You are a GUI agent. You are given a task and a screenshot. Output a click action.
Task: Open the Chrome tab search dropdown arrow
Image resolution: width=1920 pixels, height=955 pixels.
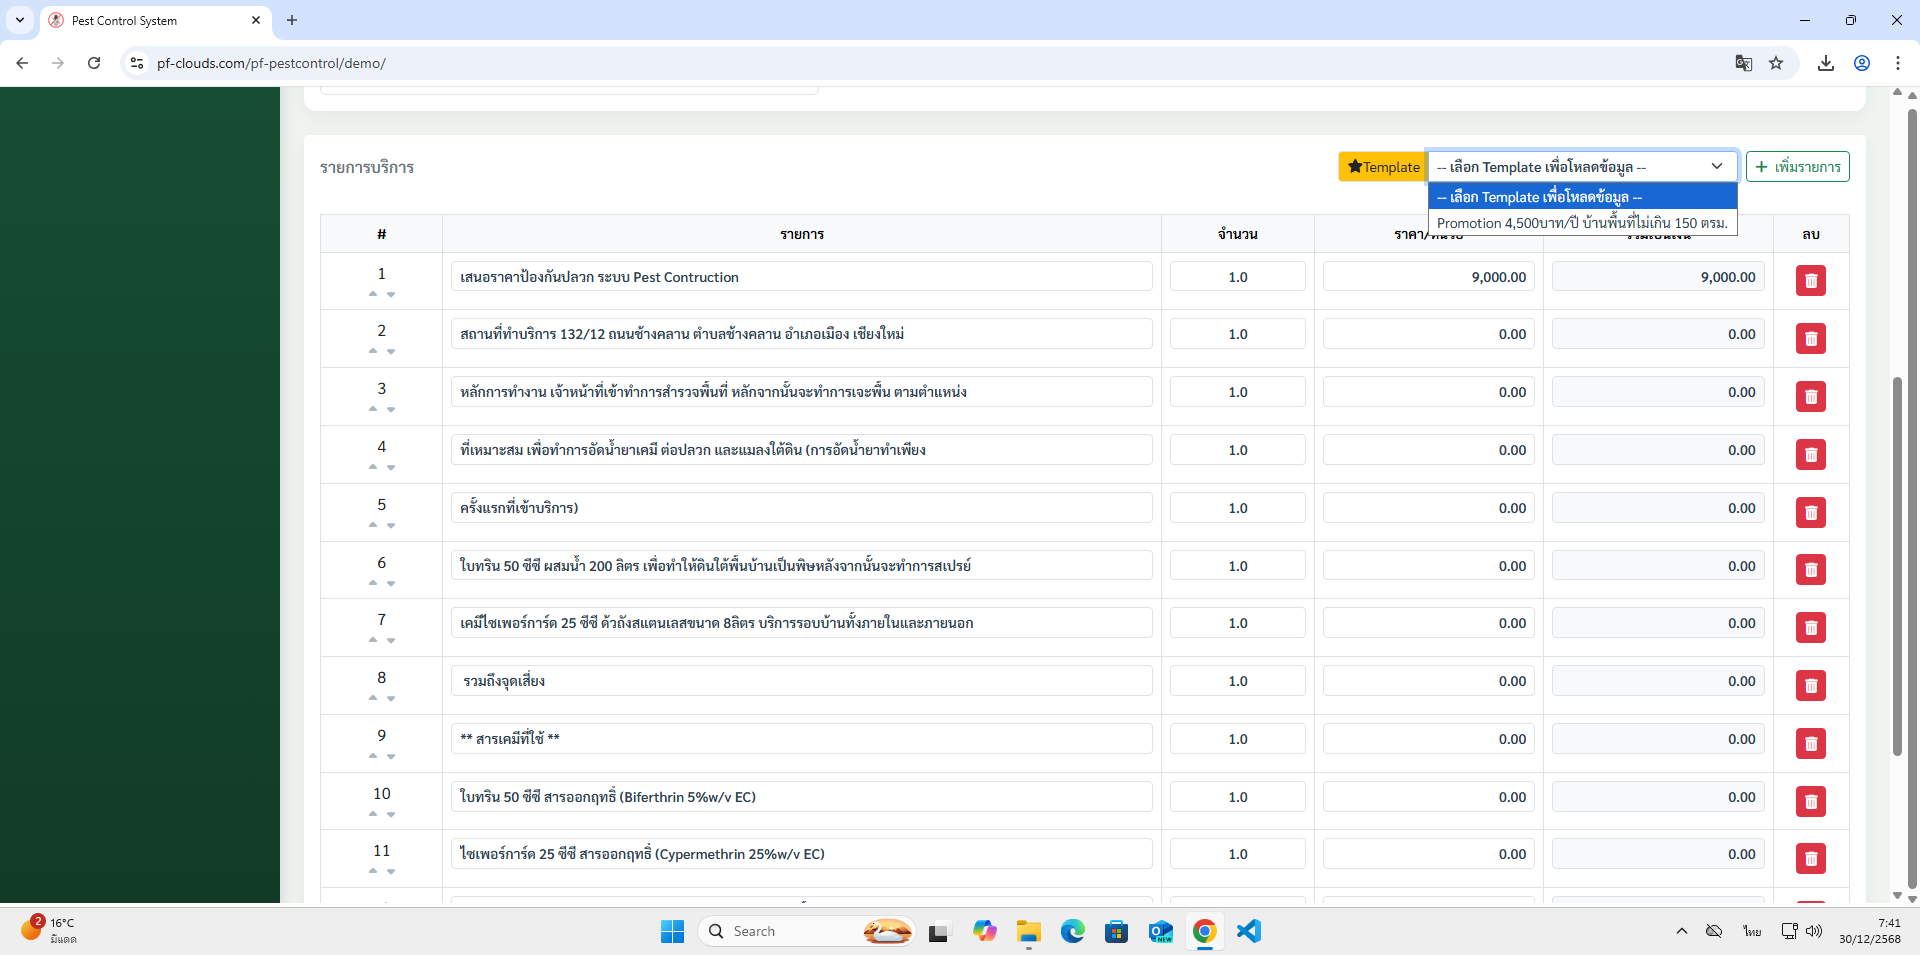tap(20, 20)
